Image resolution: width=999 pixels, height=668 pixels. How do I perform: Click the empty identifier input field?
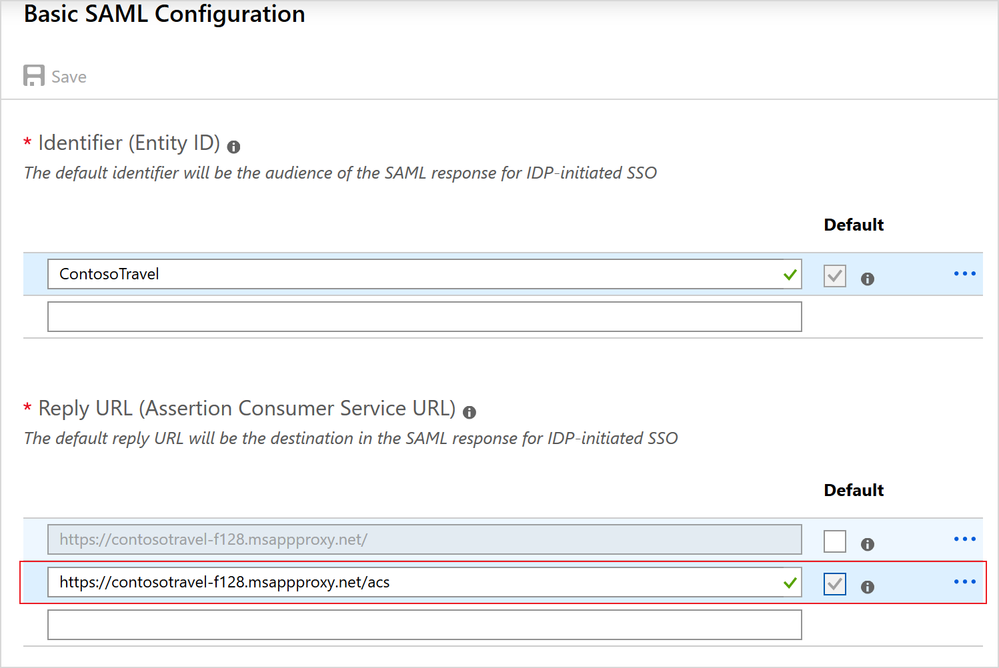(424, 316)
